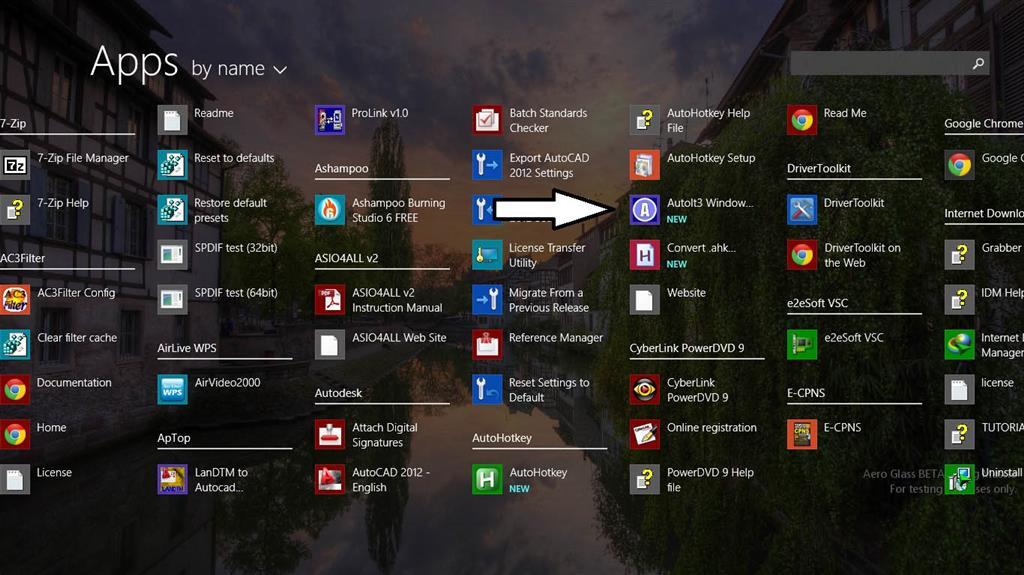Image resolution: width=1024 pixels, height=575 pixels.
Task: Focus the Apps search box
Action: [x=889, y=63]
